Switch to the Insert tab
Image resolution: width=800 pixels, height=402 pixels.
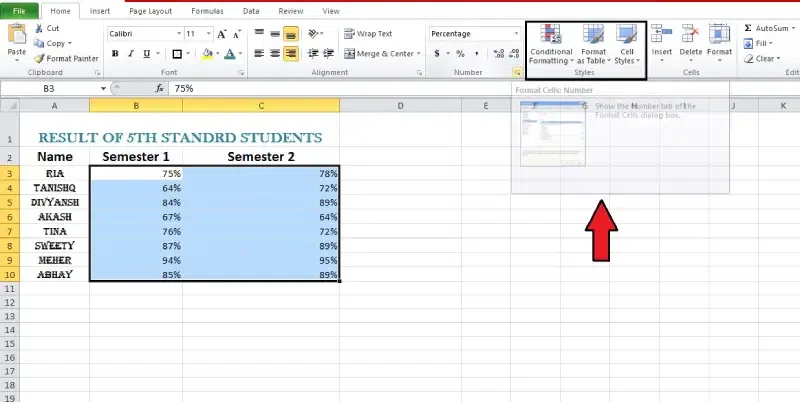coord(100,11)
